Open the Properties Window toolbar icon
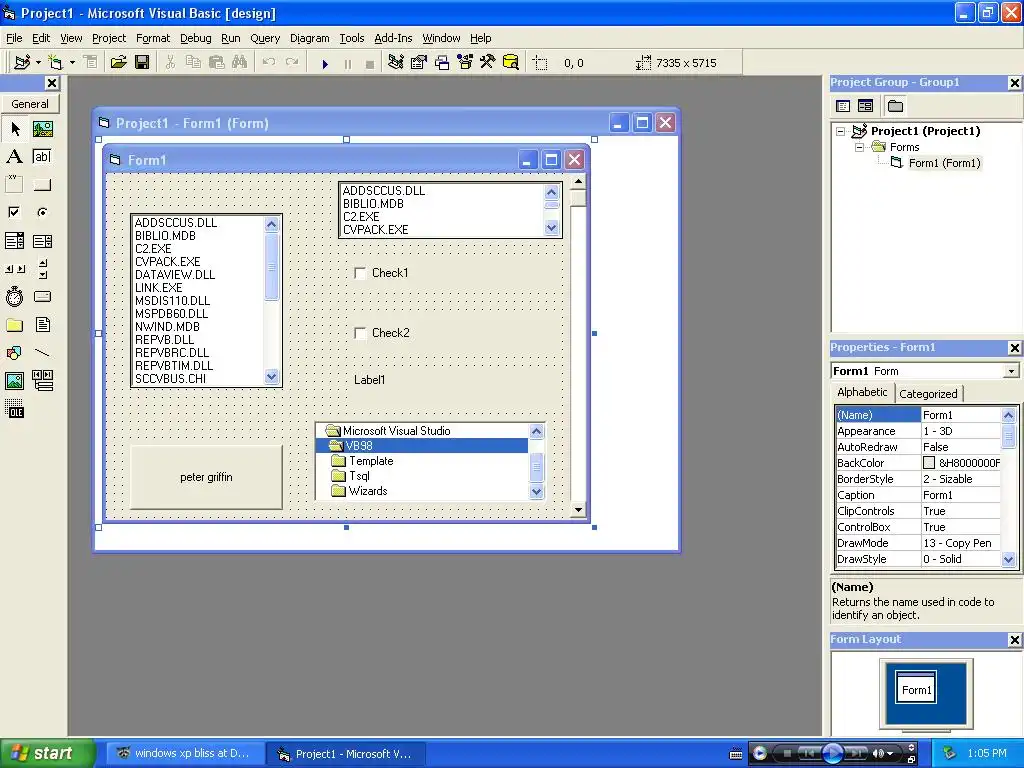The height and width of the screenshot is (768, 1024). coord(419,63)
